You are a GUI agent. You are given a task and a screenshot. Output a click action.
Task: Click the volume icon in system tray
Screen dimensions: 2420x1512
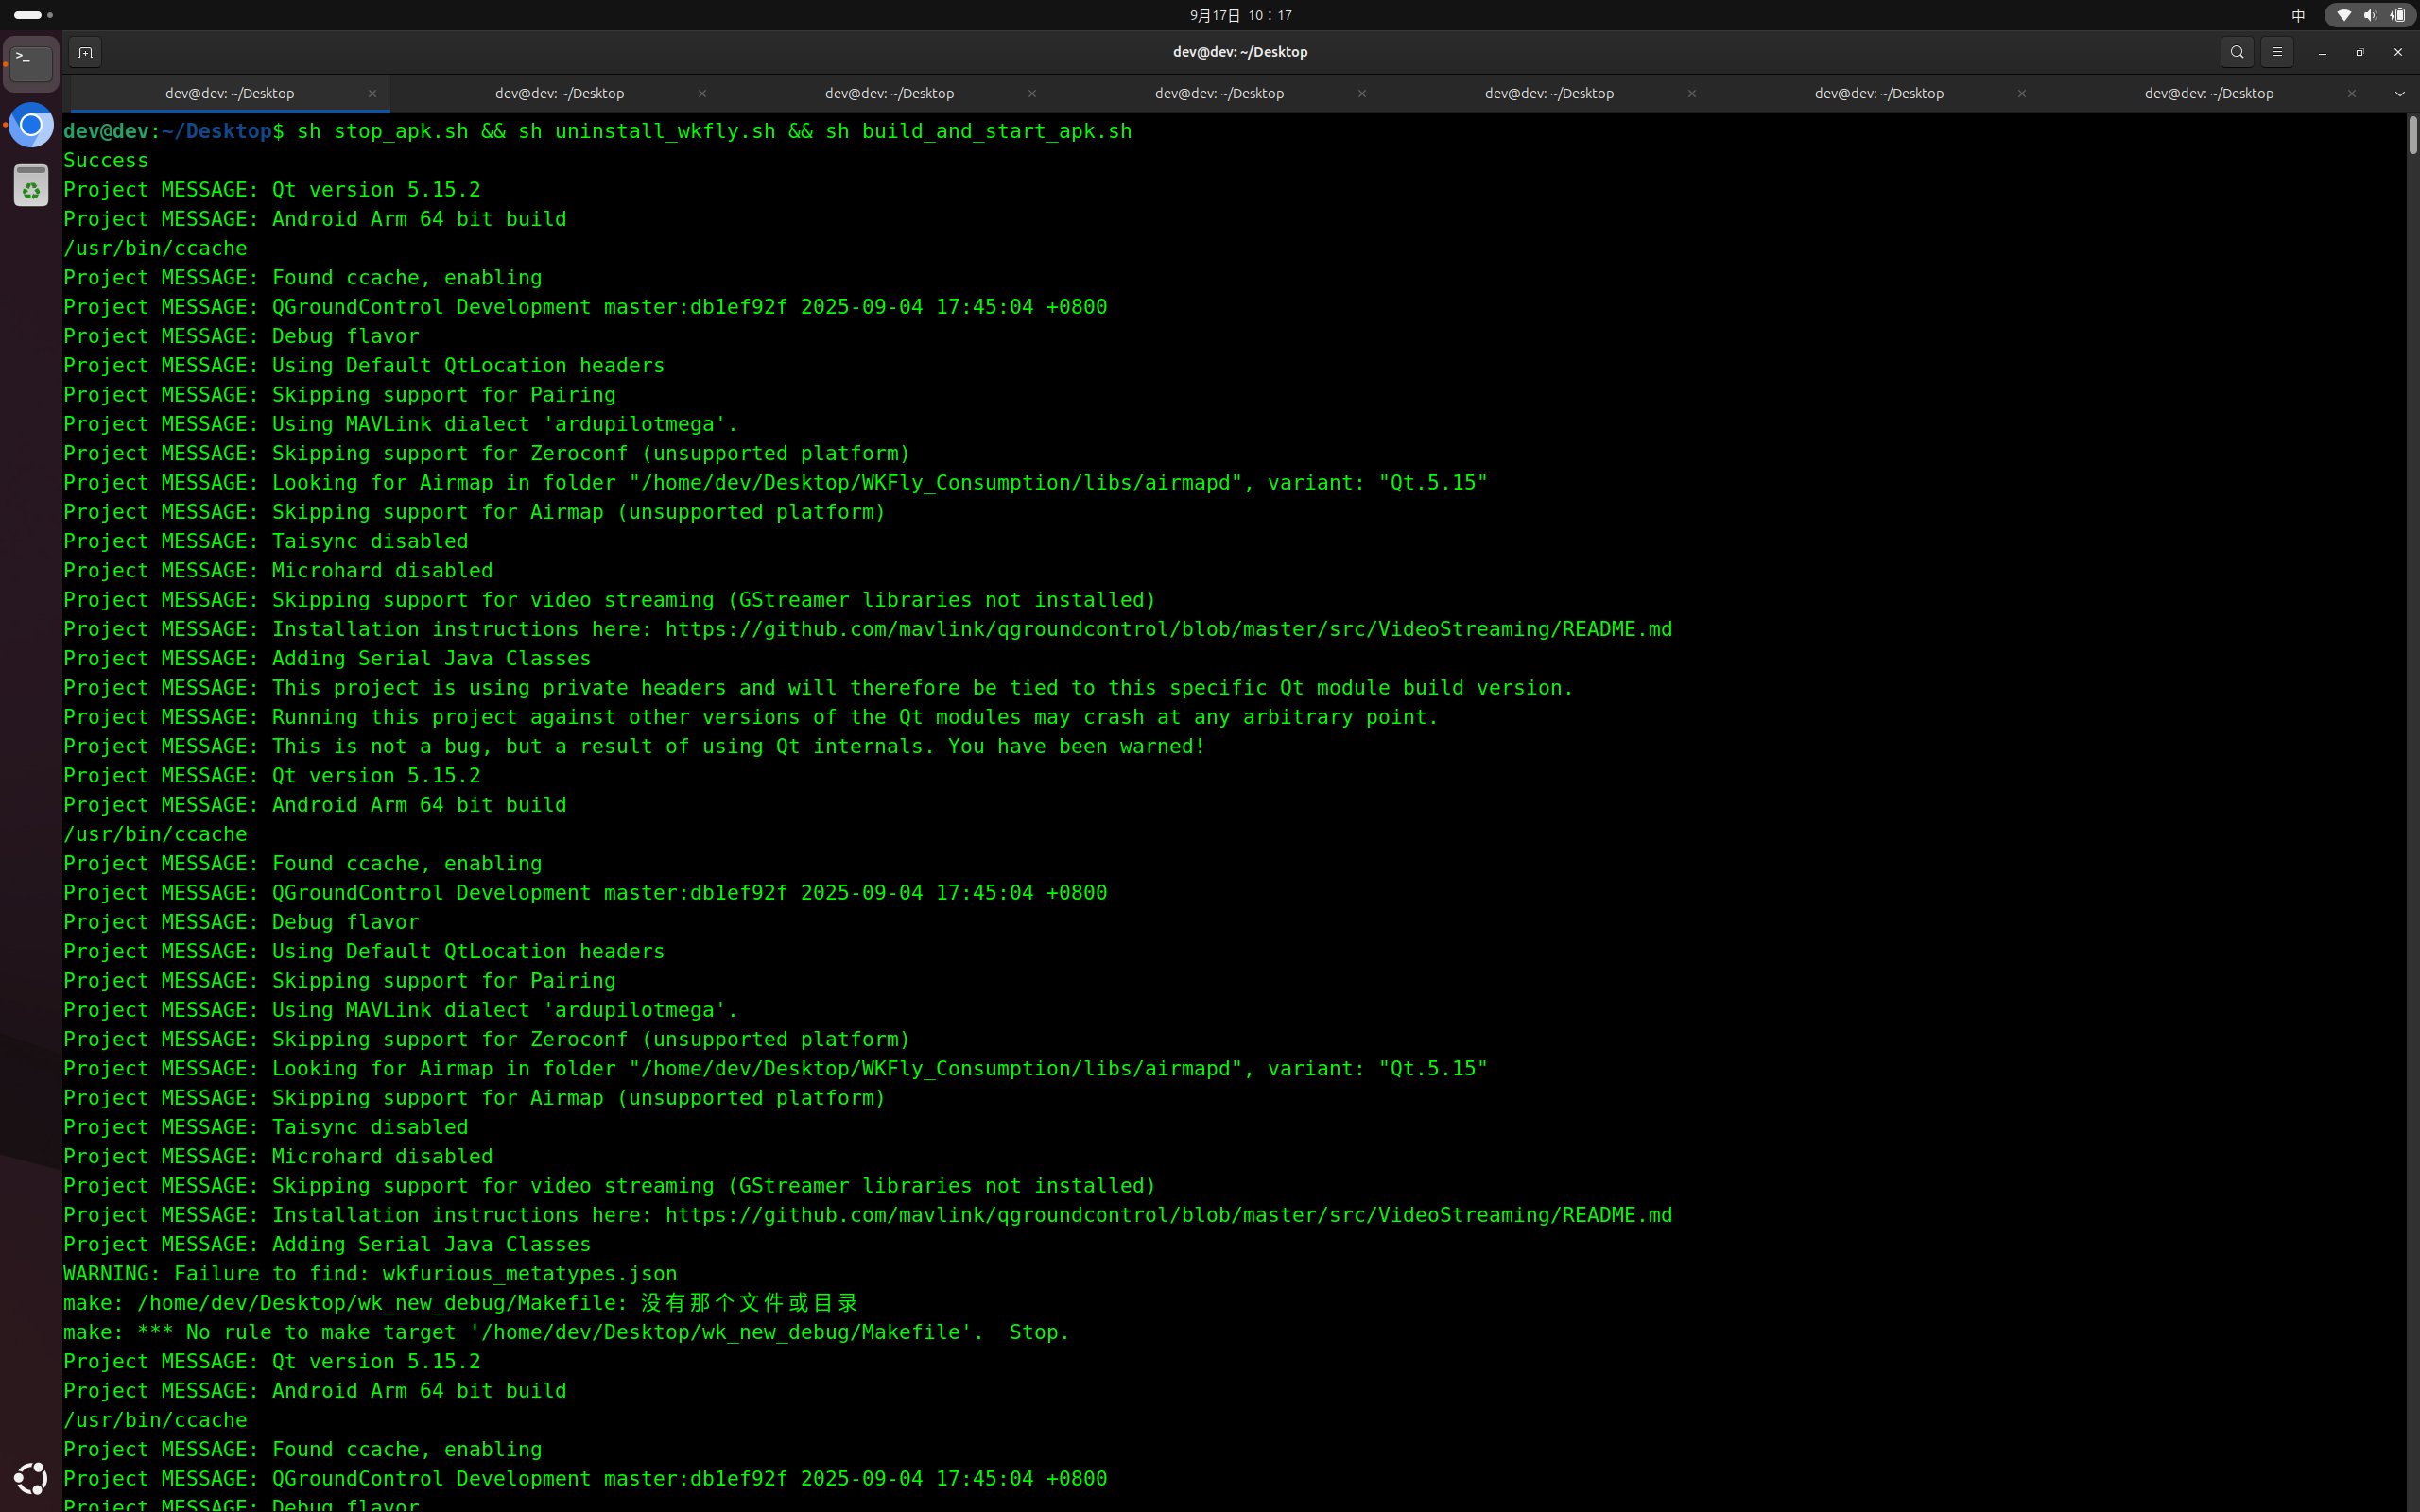point(2370,15)
